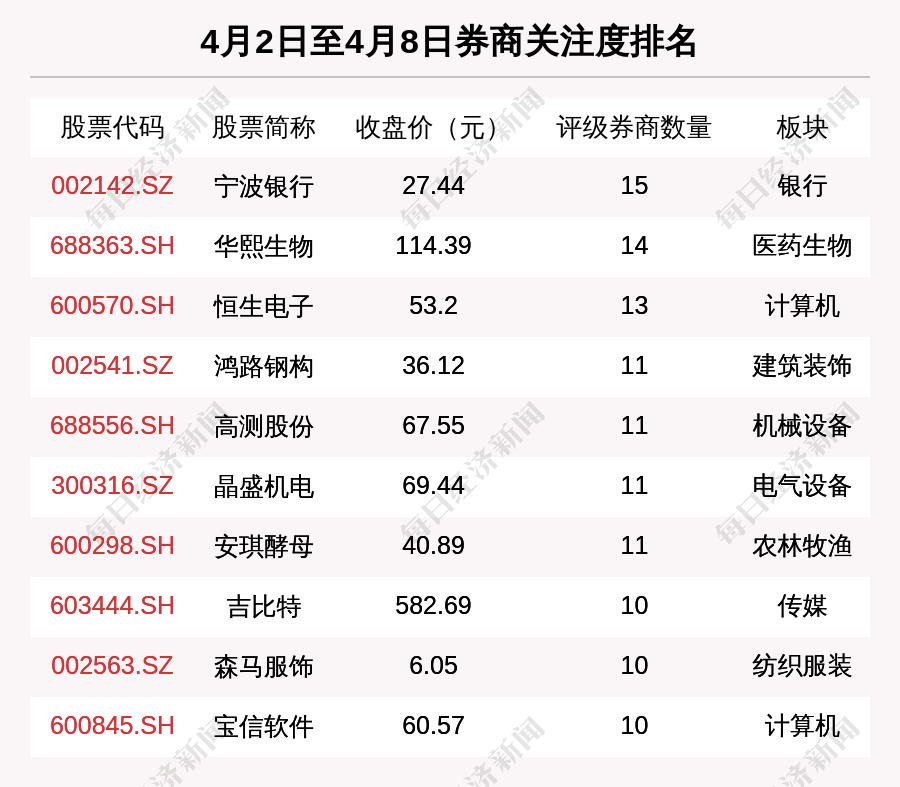This screenshot has height=787, width=900.
Task: Click stock code 603444.SH
Action: pyautogui.click(x=112, y=606)
